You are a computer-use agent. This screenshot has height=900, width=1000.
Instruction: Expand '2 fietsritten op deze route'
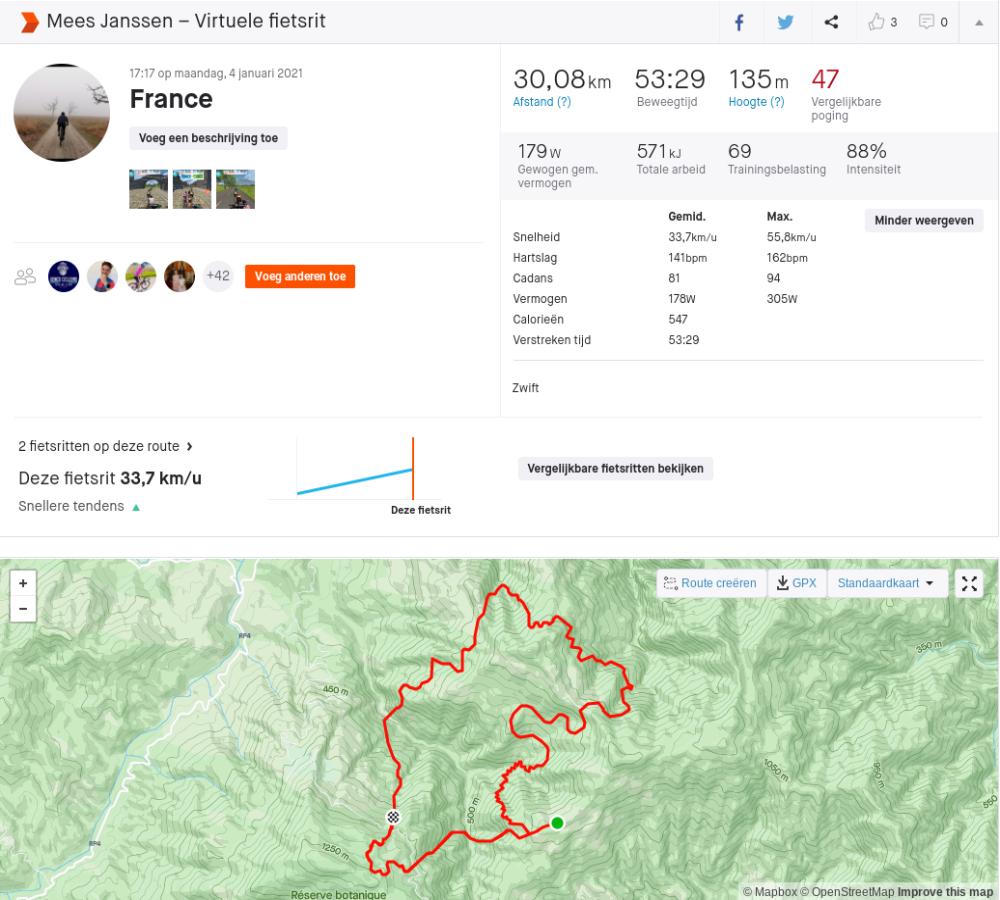(105, 446)
